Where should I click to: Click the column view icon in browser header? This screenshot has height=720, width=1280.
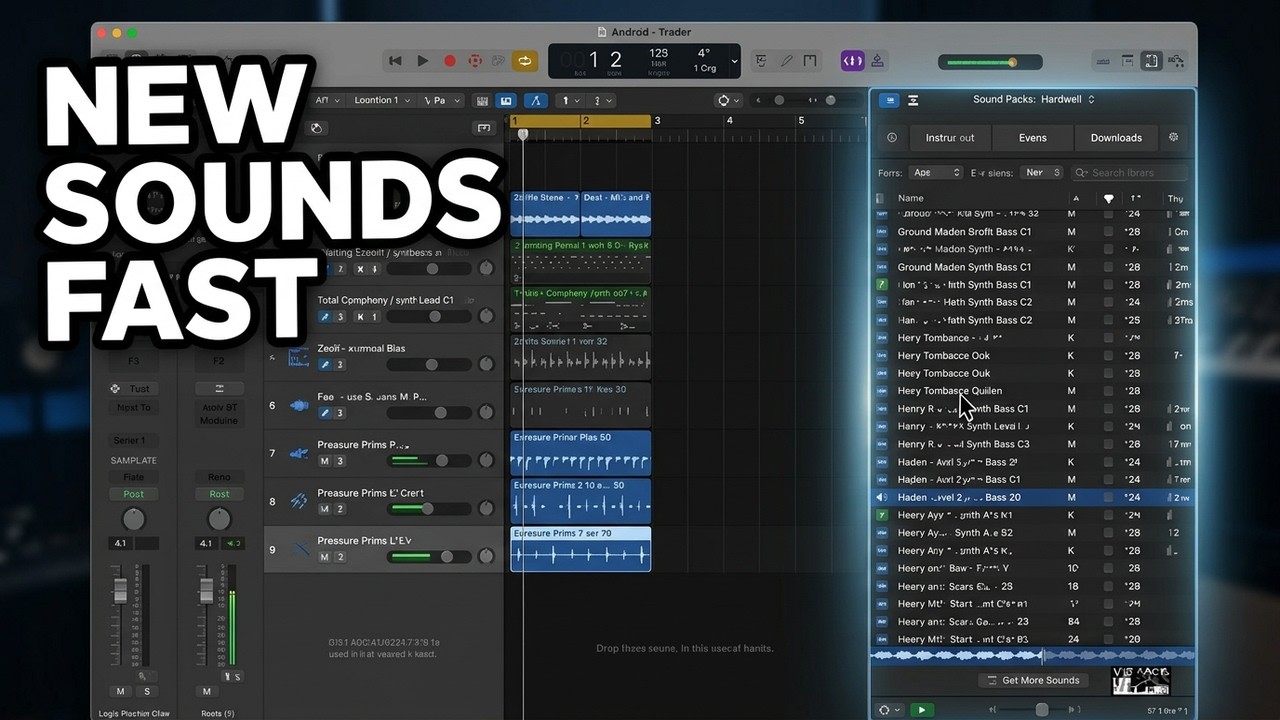pyautogui.click(x=913, y=100)
